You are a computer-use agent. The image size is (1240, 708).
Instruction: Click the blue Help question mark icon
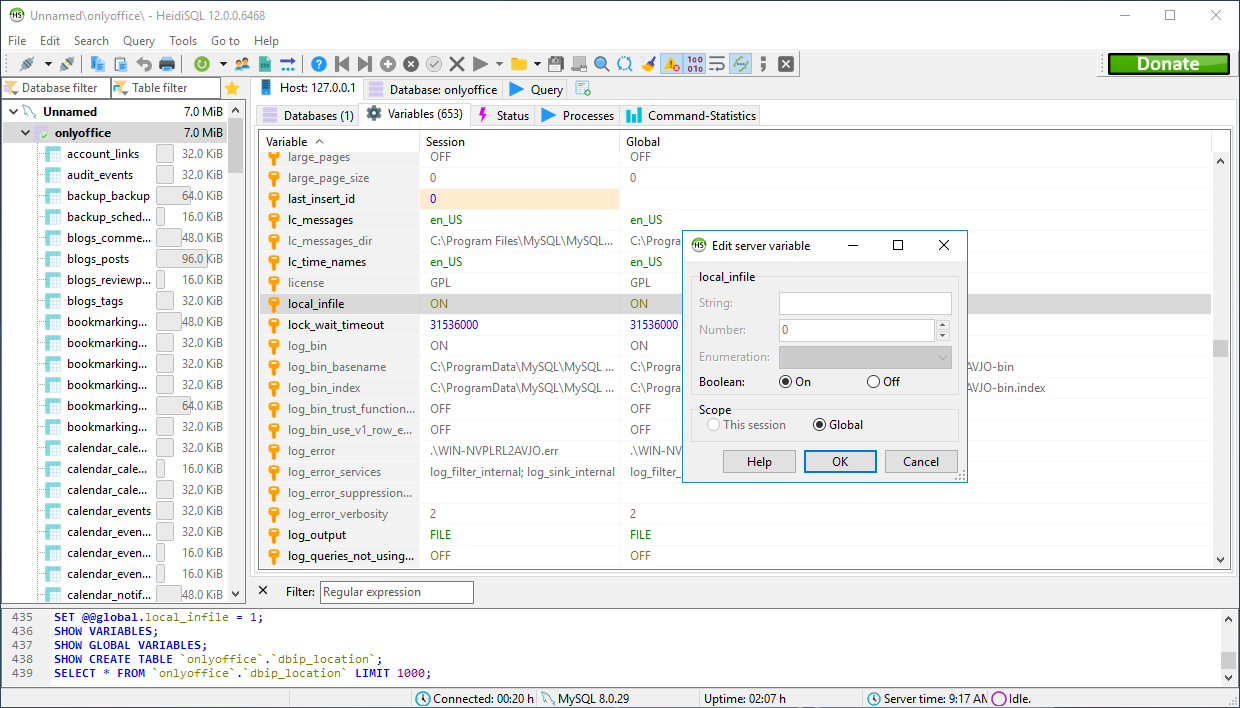(x=319, y=64)
